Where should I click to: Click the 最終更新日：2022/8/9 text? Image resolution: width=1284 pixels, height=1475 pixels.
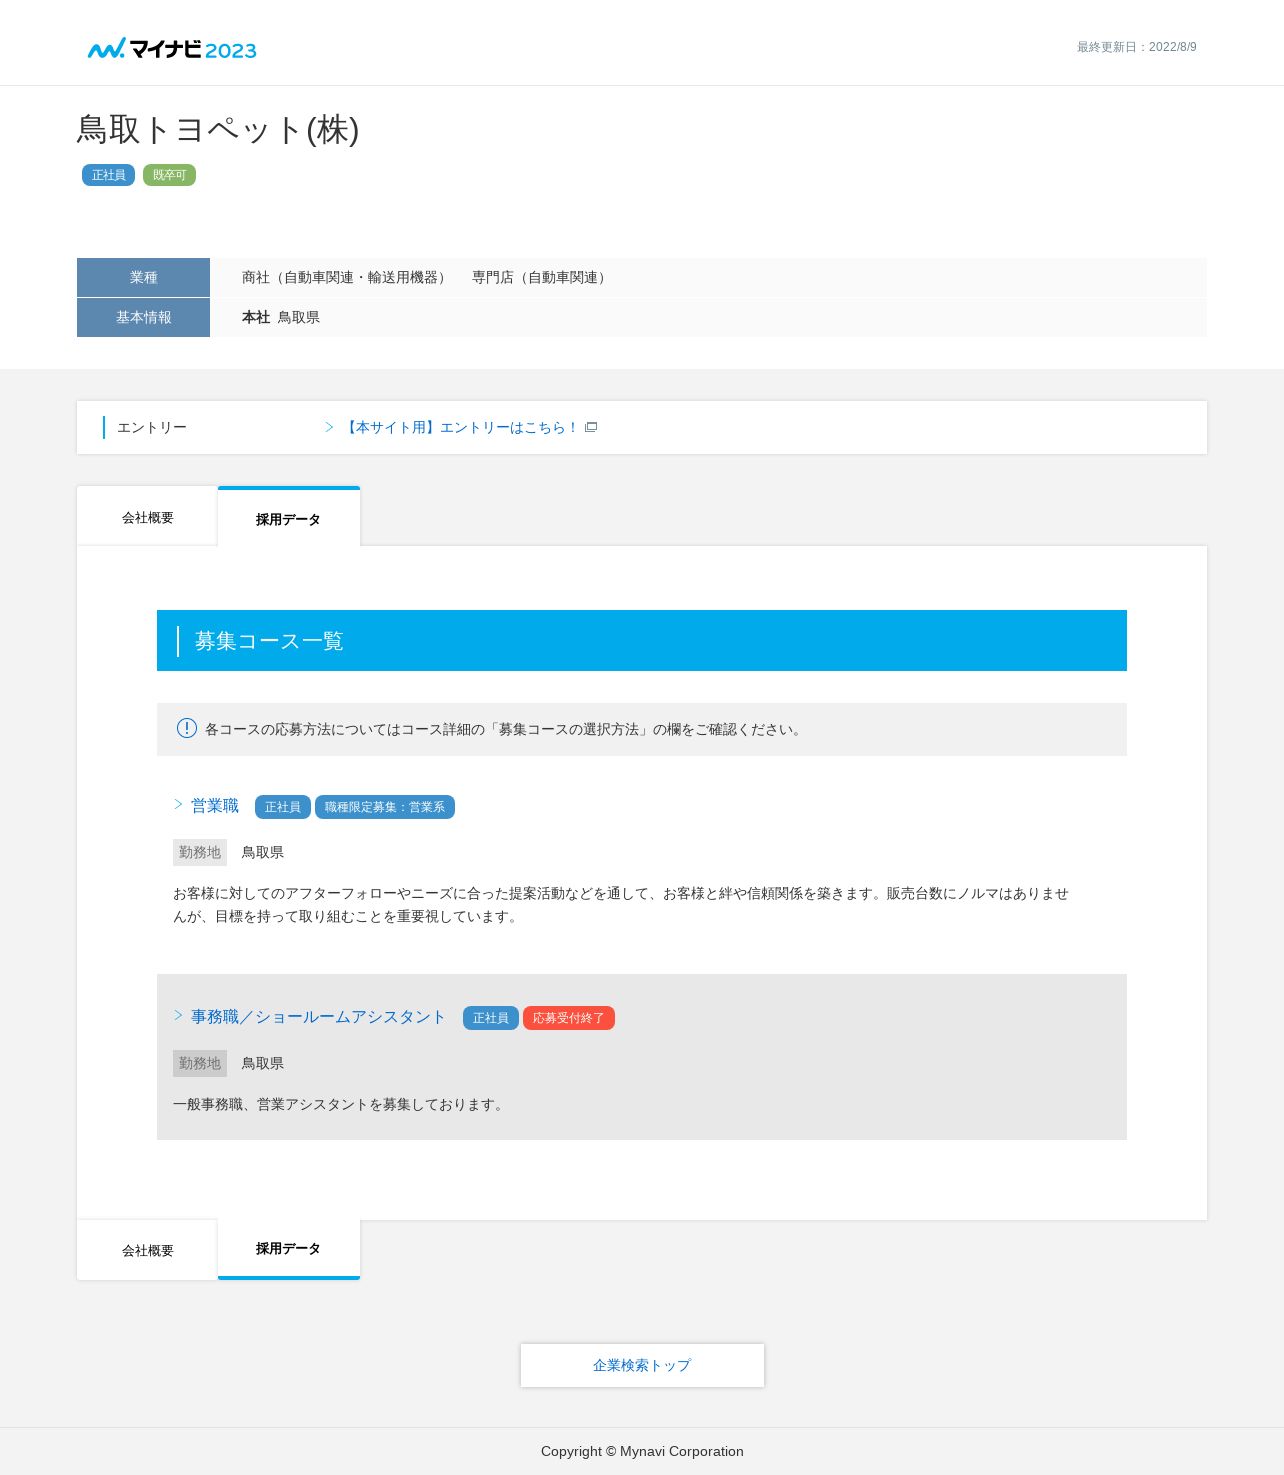point(1137,47)
